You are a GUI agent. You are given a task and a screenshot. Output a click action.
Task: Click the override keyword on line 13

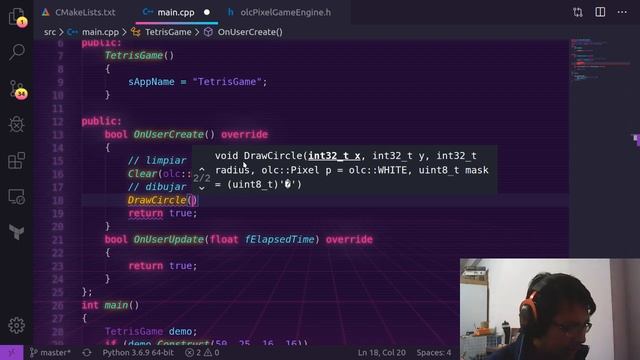tap(244, 134)
